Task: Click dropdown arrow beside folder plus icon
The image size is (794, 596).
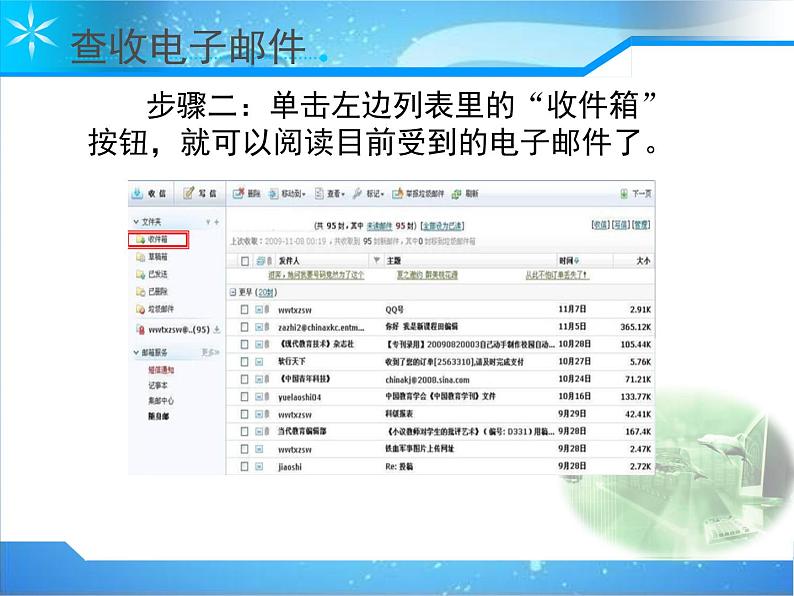Action: click(208, 222)
